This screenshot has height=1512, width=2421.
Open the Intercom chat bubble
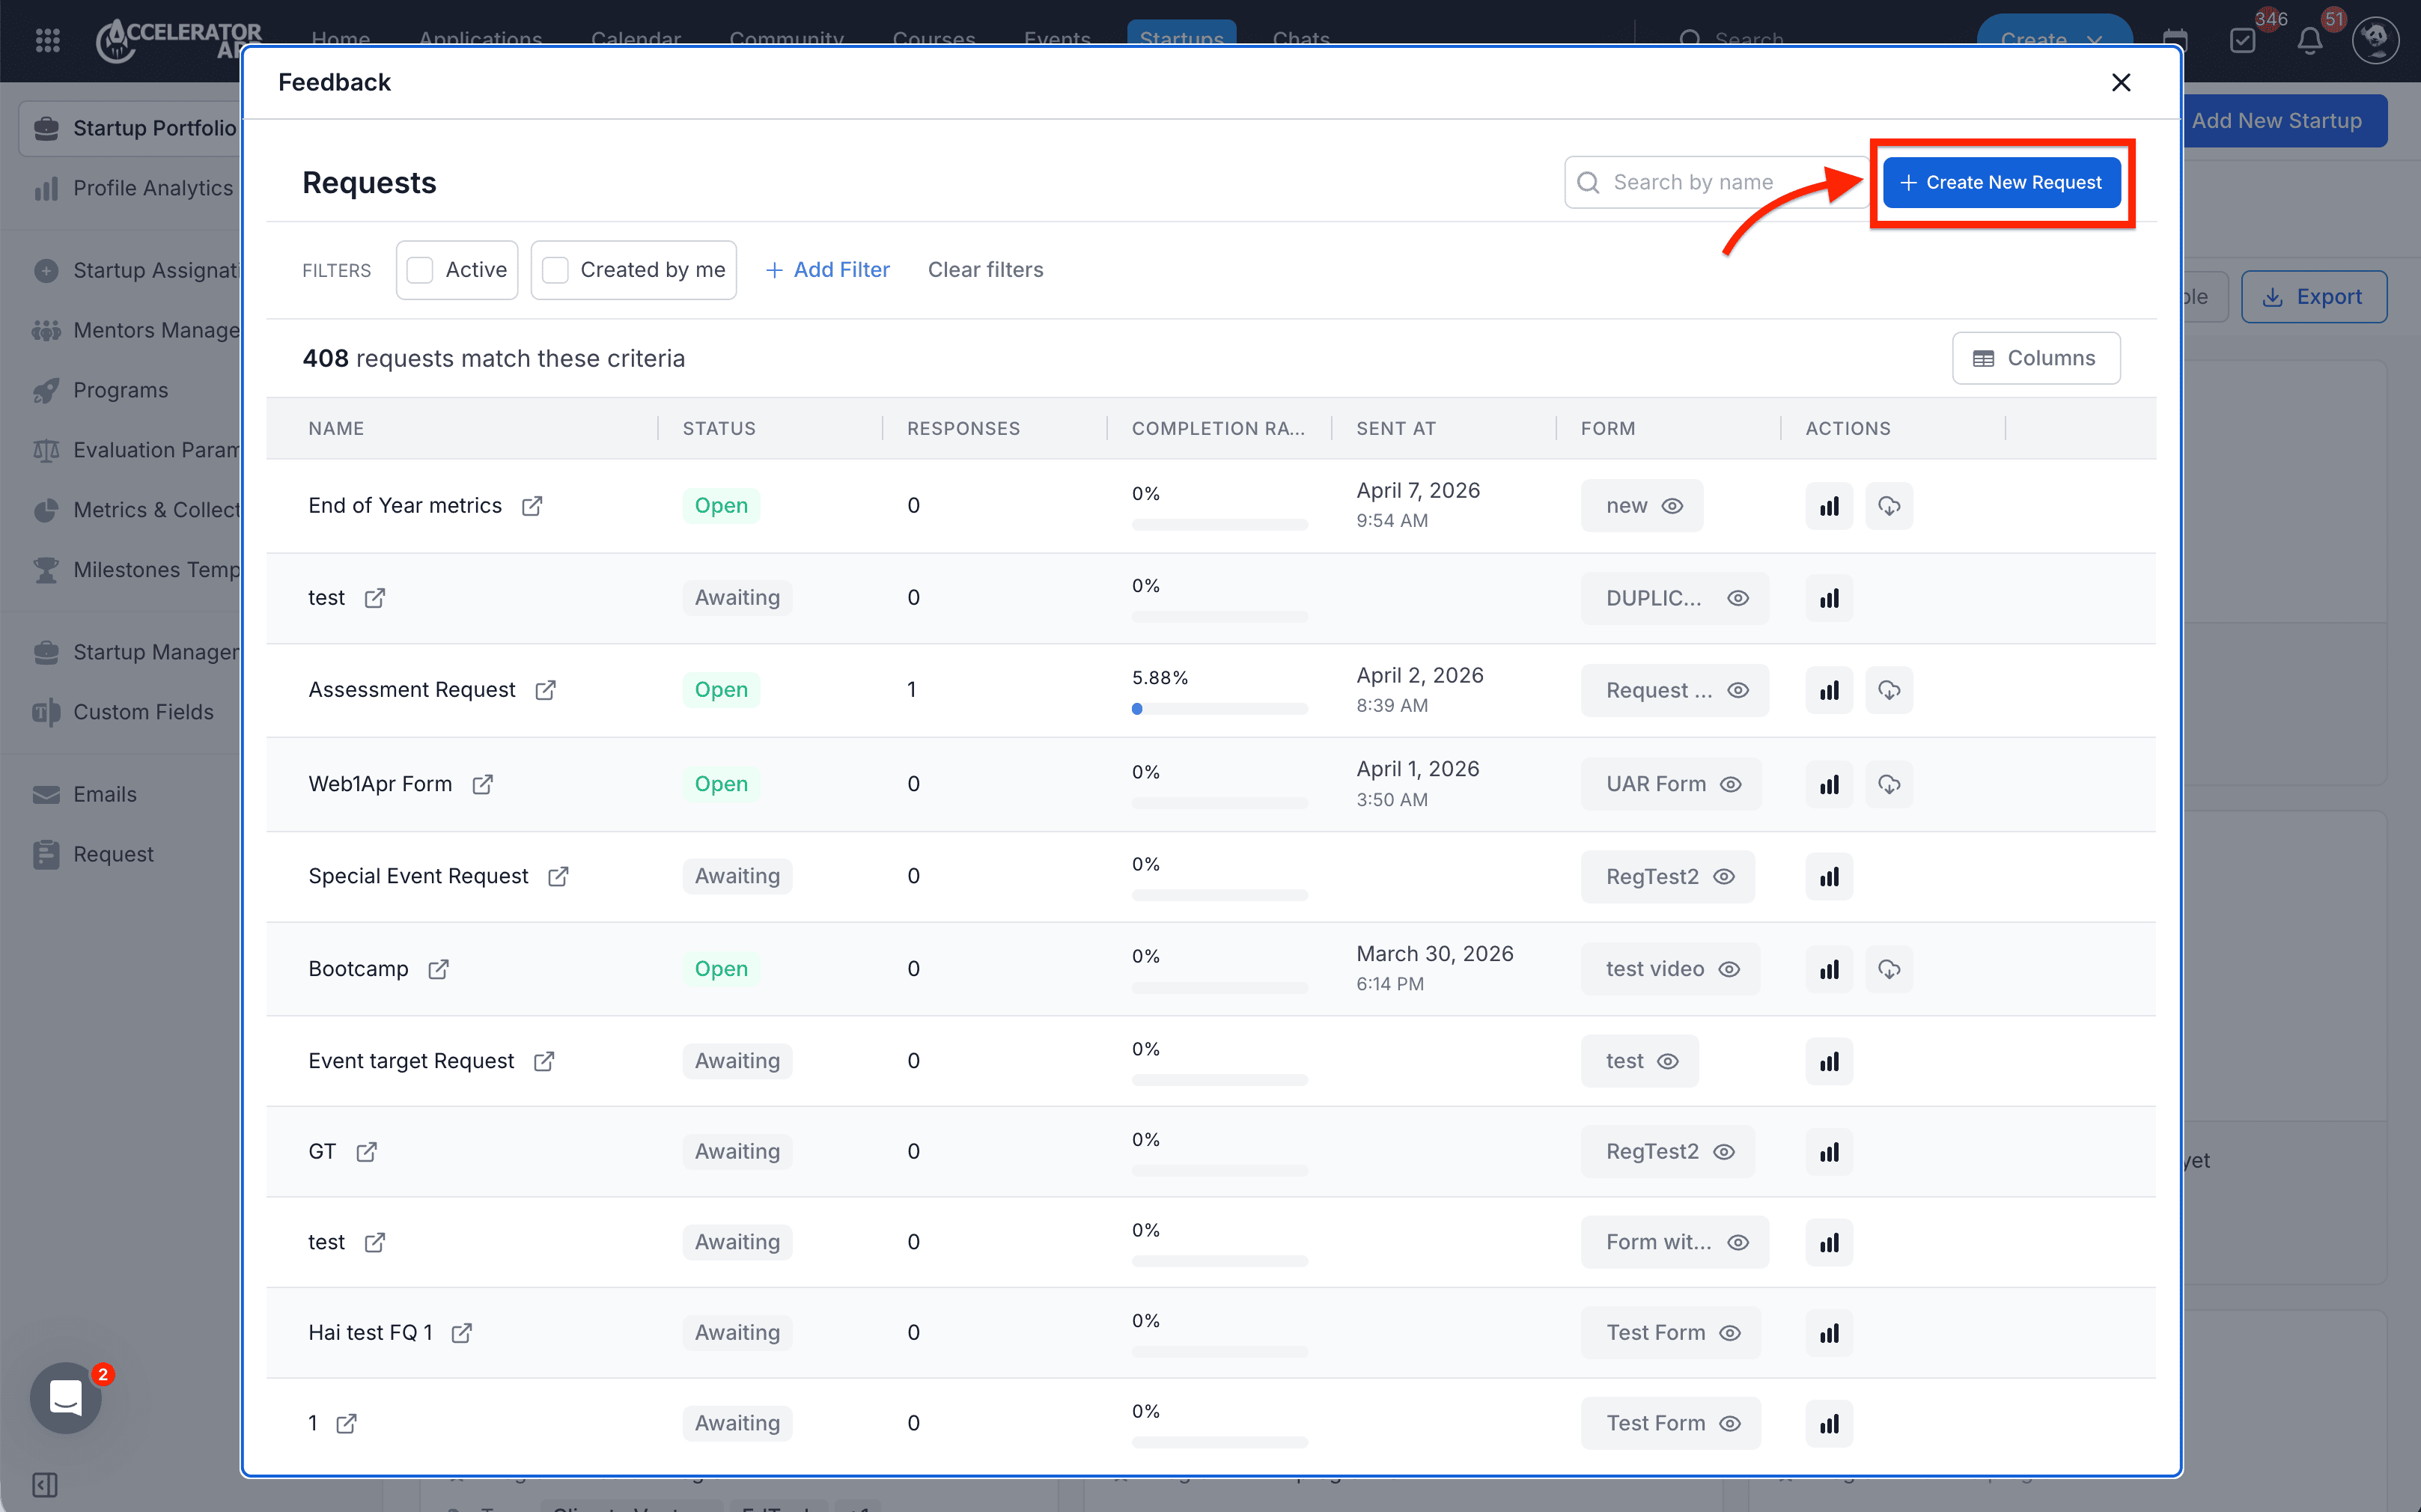[x=66, y=1397]
